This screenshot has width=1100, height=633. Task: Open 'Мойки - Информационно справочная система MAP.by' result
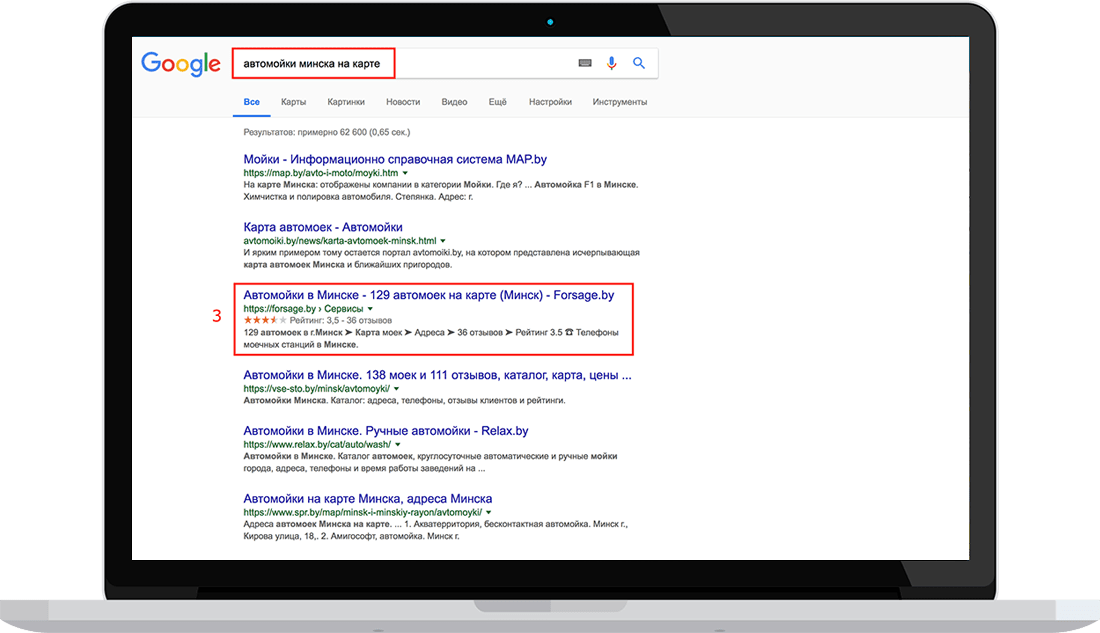click(395, 159)
